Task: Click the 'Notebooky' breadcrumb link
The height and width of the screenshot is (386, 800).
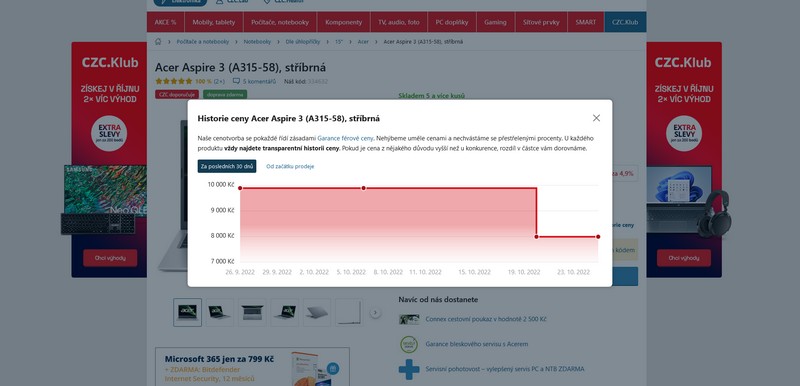Action: tap(257, 42)
